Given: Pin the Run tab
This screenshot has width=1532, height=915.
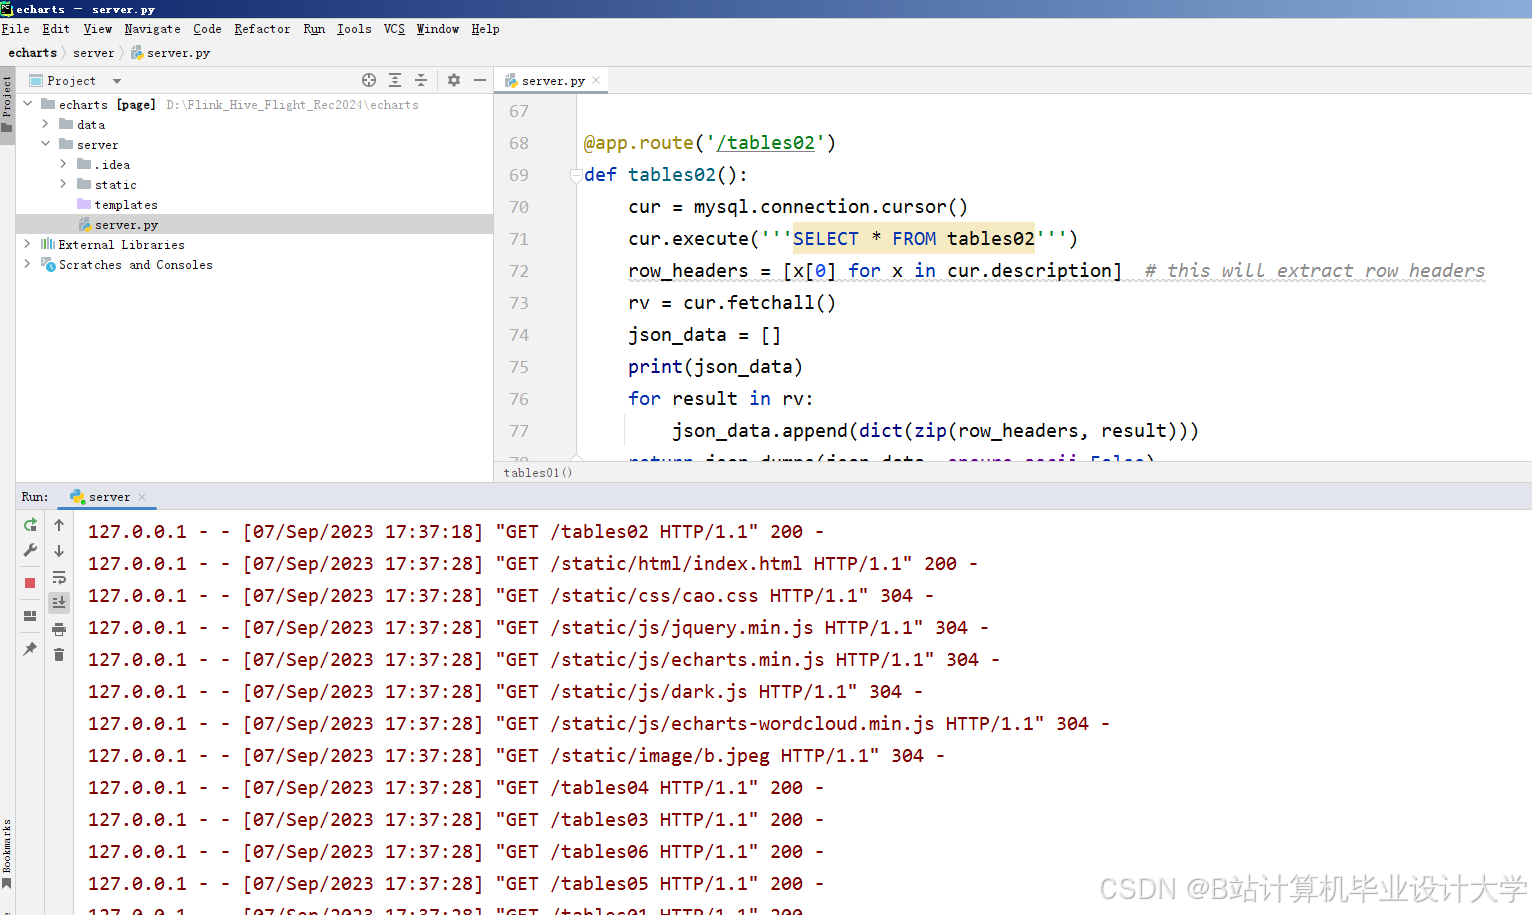Looking at the screenshot, I should tap(30, 649).
